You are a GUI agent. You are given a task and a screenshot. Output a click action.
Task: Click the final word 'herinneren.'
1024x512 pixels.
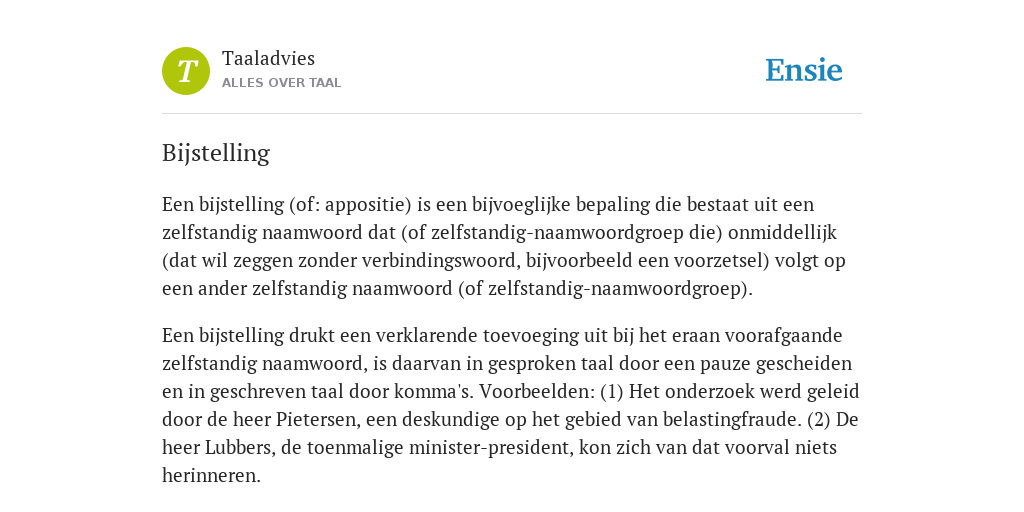coord(212,475)
